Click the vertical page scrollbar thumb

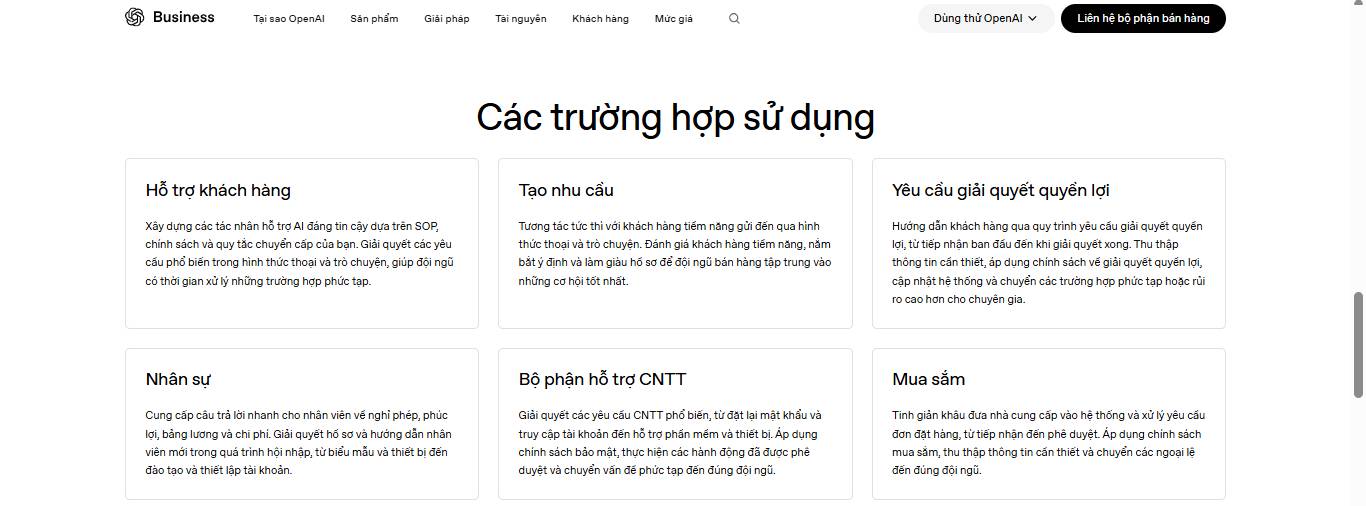1358,344
